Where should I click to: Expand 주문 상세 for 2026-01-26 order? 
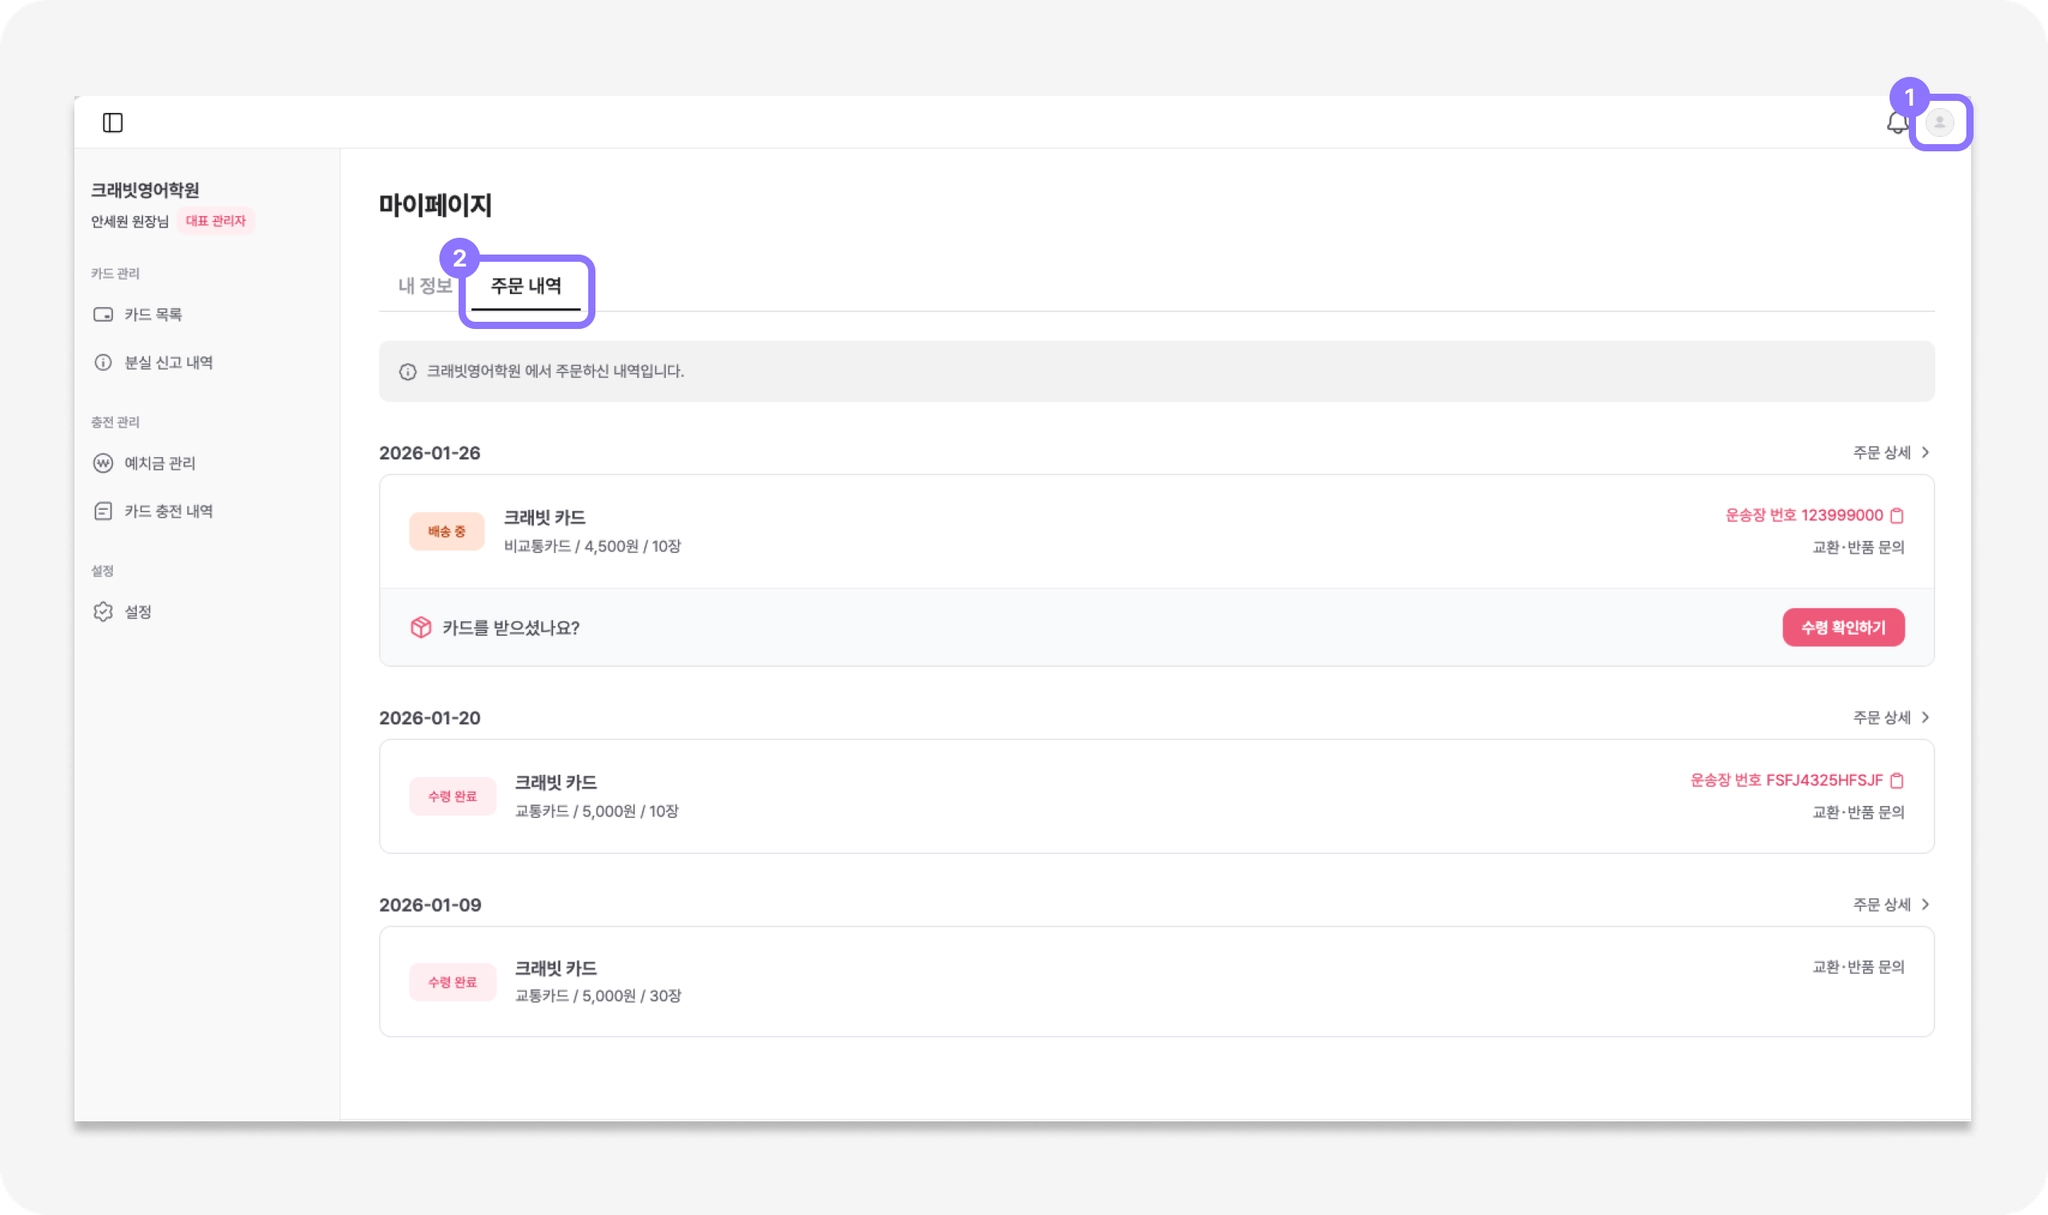[x=1890, y=453]
